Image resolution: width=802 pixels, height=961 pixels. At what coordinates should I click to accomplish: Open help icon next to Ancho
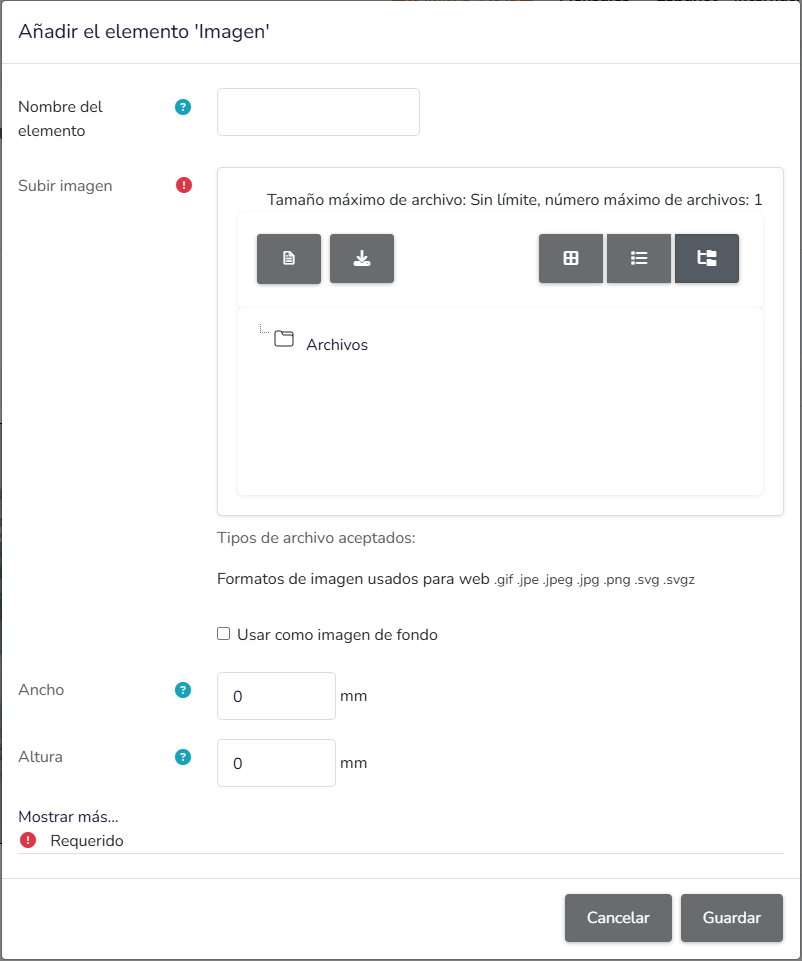pyautogui.click(x=183, y=690)
